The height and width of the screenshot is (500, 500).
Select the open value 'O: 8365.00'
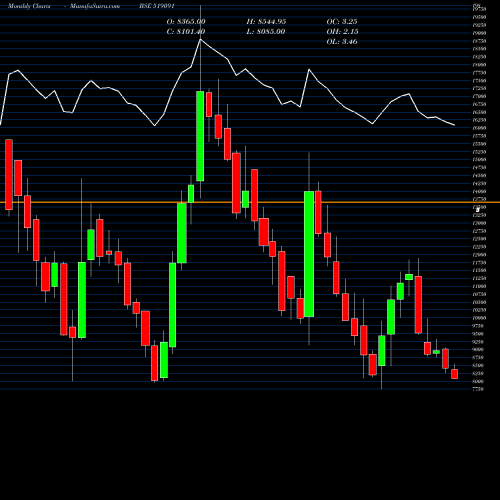pyautogui.click(x=186, y=22)
